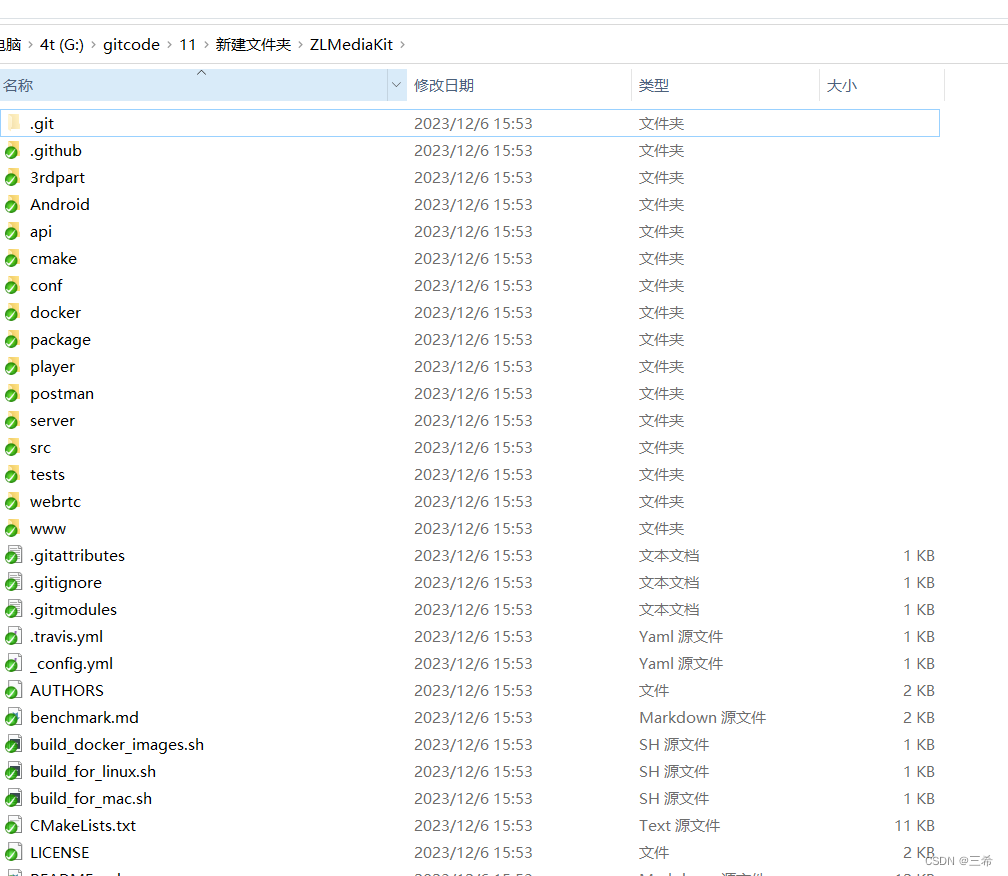
Task: Click the .gitmodules file icon
Action: (14, 609)
